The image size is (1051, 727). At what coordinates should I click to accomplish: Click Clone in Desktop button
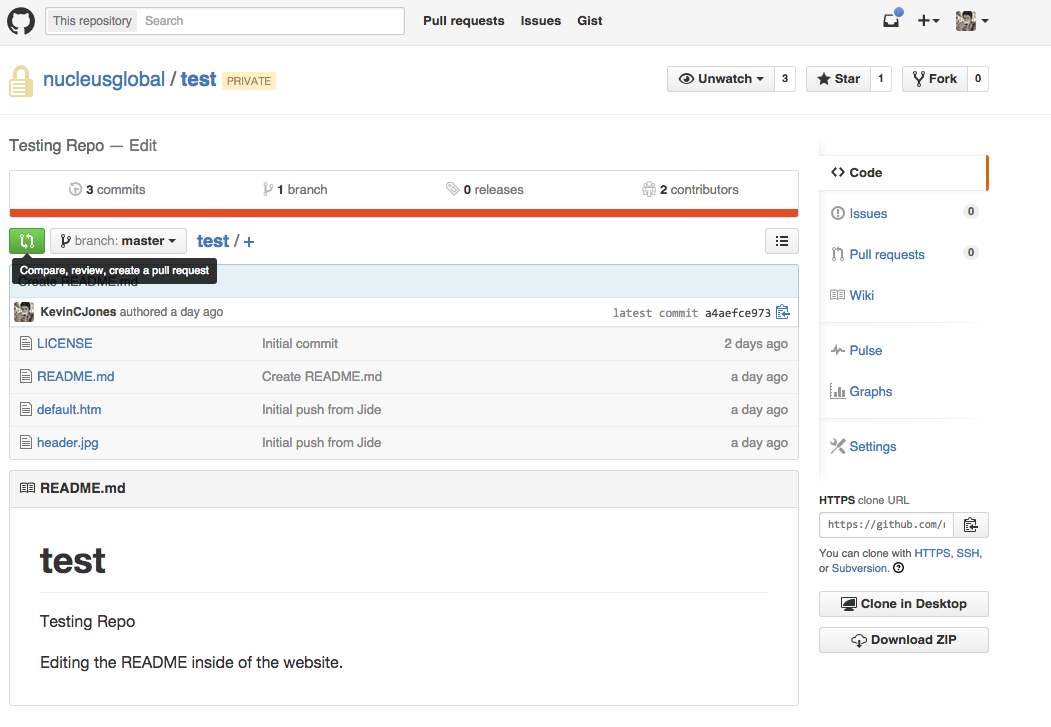click(x=904, y=604)
